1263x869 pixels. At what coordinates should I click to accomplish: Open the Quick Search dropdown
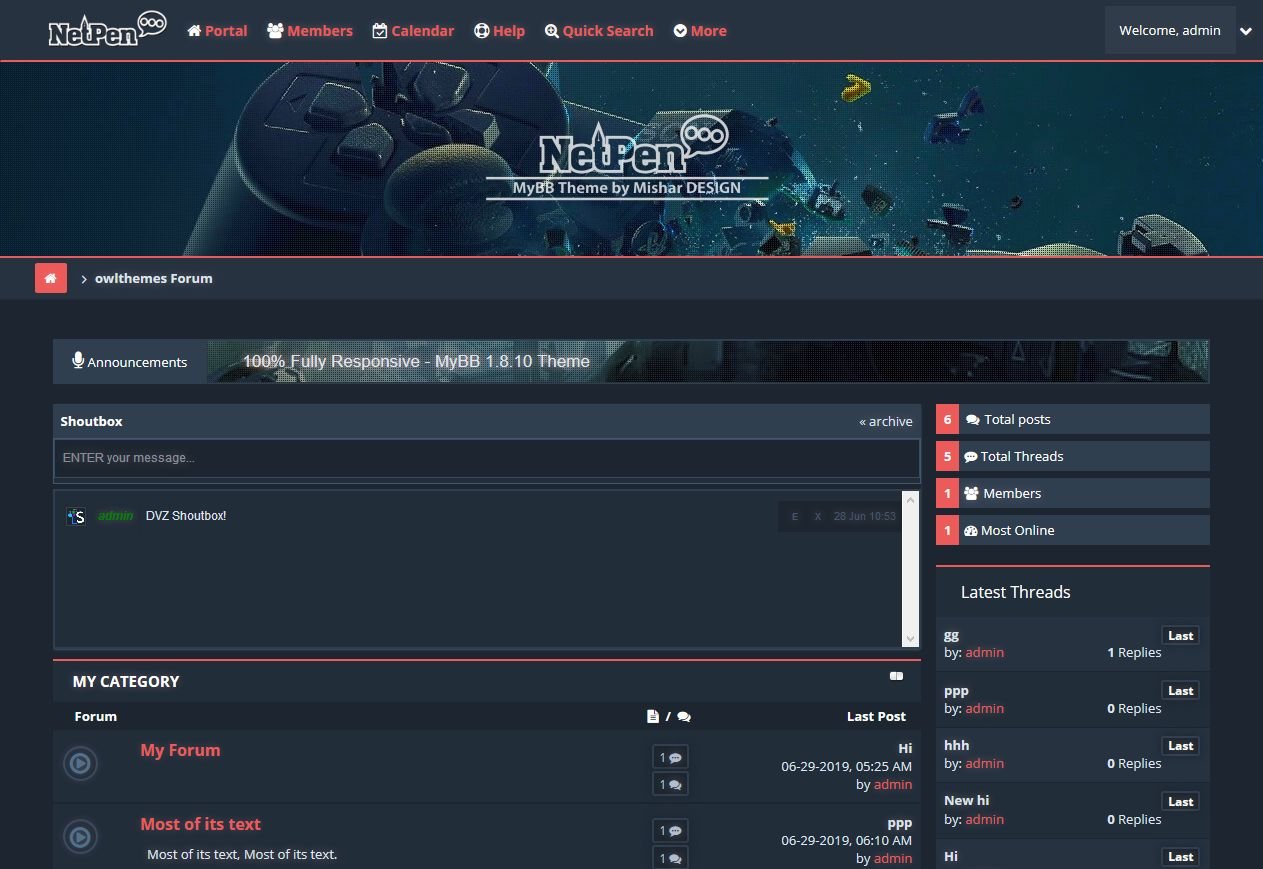pos(599,31)
